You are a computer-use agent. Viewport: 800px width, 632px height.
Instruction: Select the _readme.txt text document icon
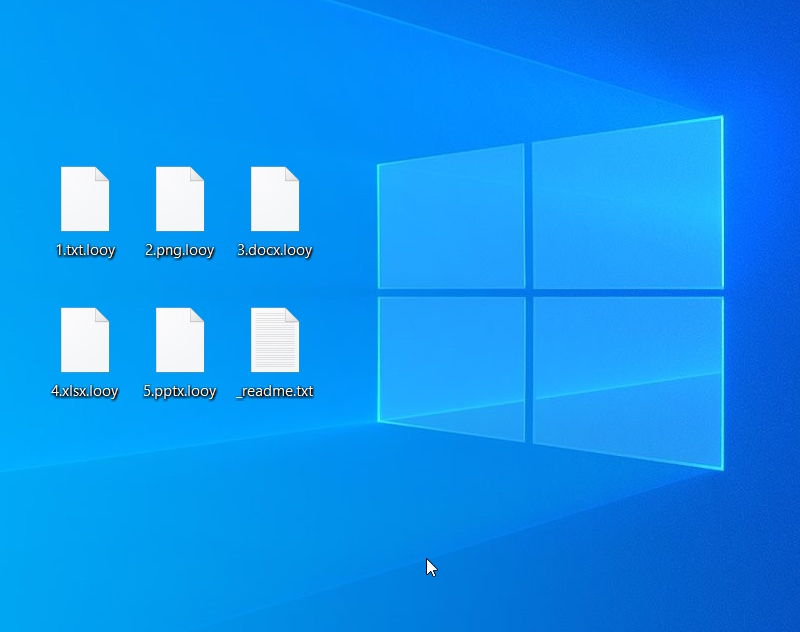(274, 340)
